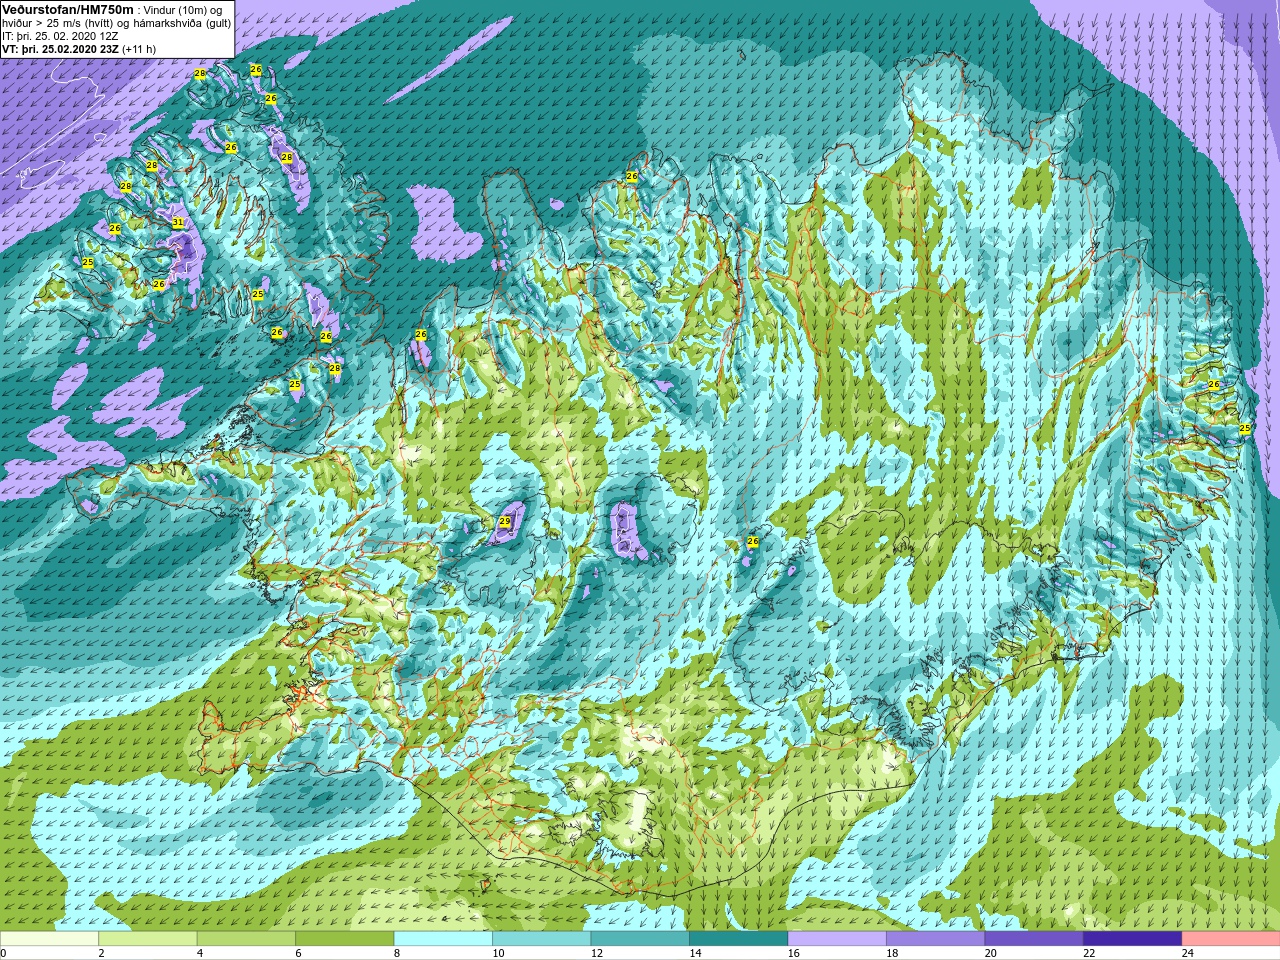Click the legend scale label 6

298,953
